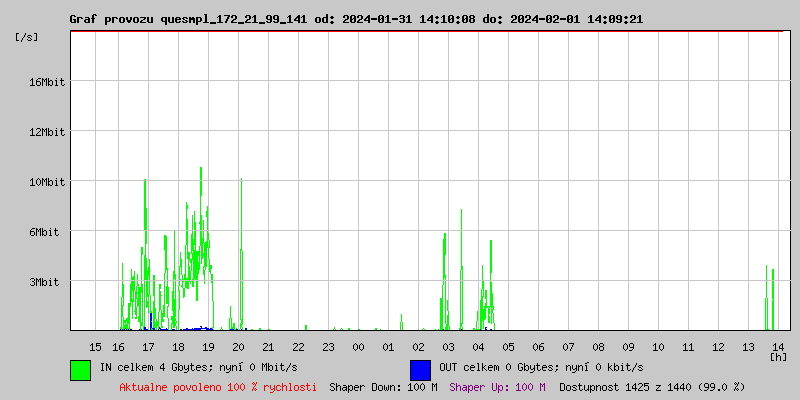This screenshot has height=400, width=800.
Task: Select the 16Mbit y-axis label
Action: (x=47, y=82)
